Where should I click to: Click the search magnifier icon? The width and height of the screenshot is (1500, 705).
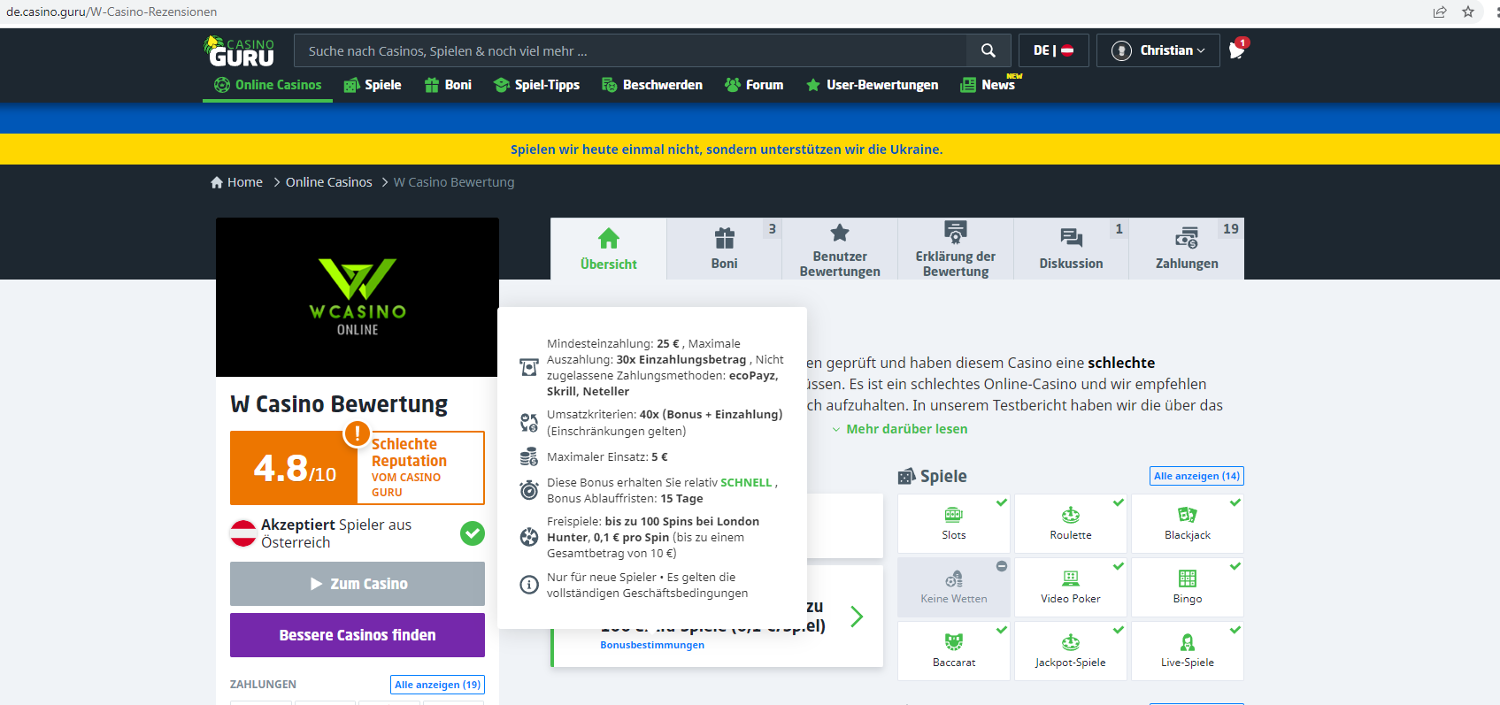click(x=988, y=51)
